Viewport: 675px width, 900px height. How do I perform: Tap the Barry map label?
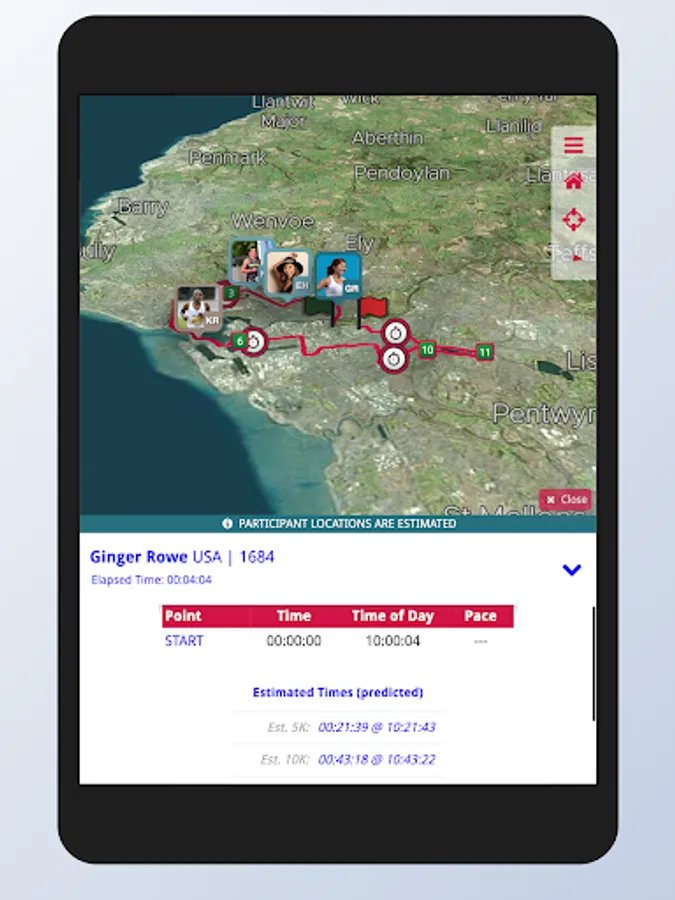point(143,206)
